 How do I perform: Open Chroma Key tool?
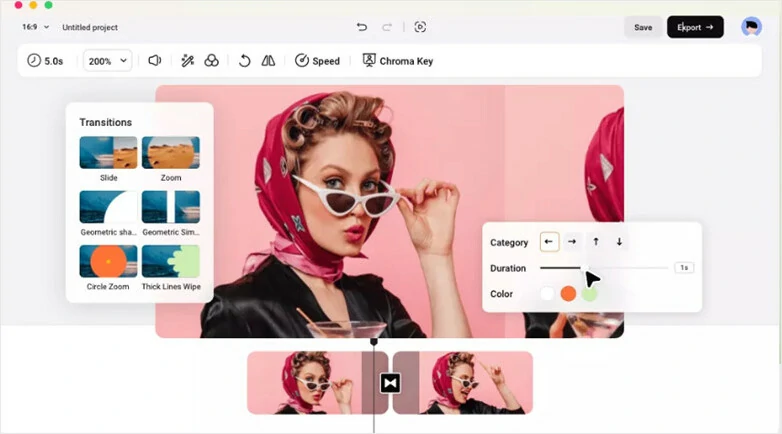coord(397,61)
